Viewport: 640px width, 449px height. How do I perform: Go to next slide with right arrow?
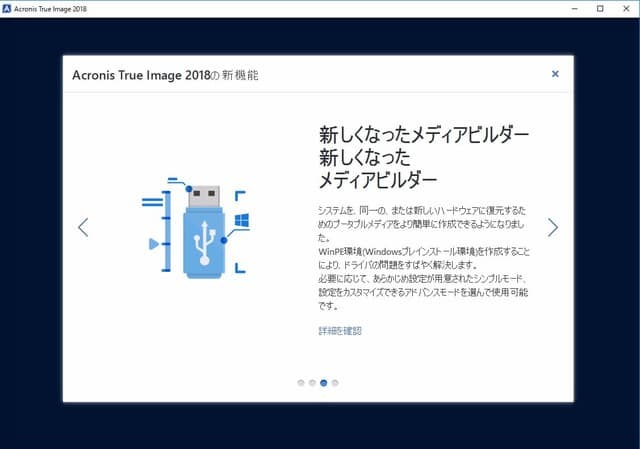[x=552, y=228]
